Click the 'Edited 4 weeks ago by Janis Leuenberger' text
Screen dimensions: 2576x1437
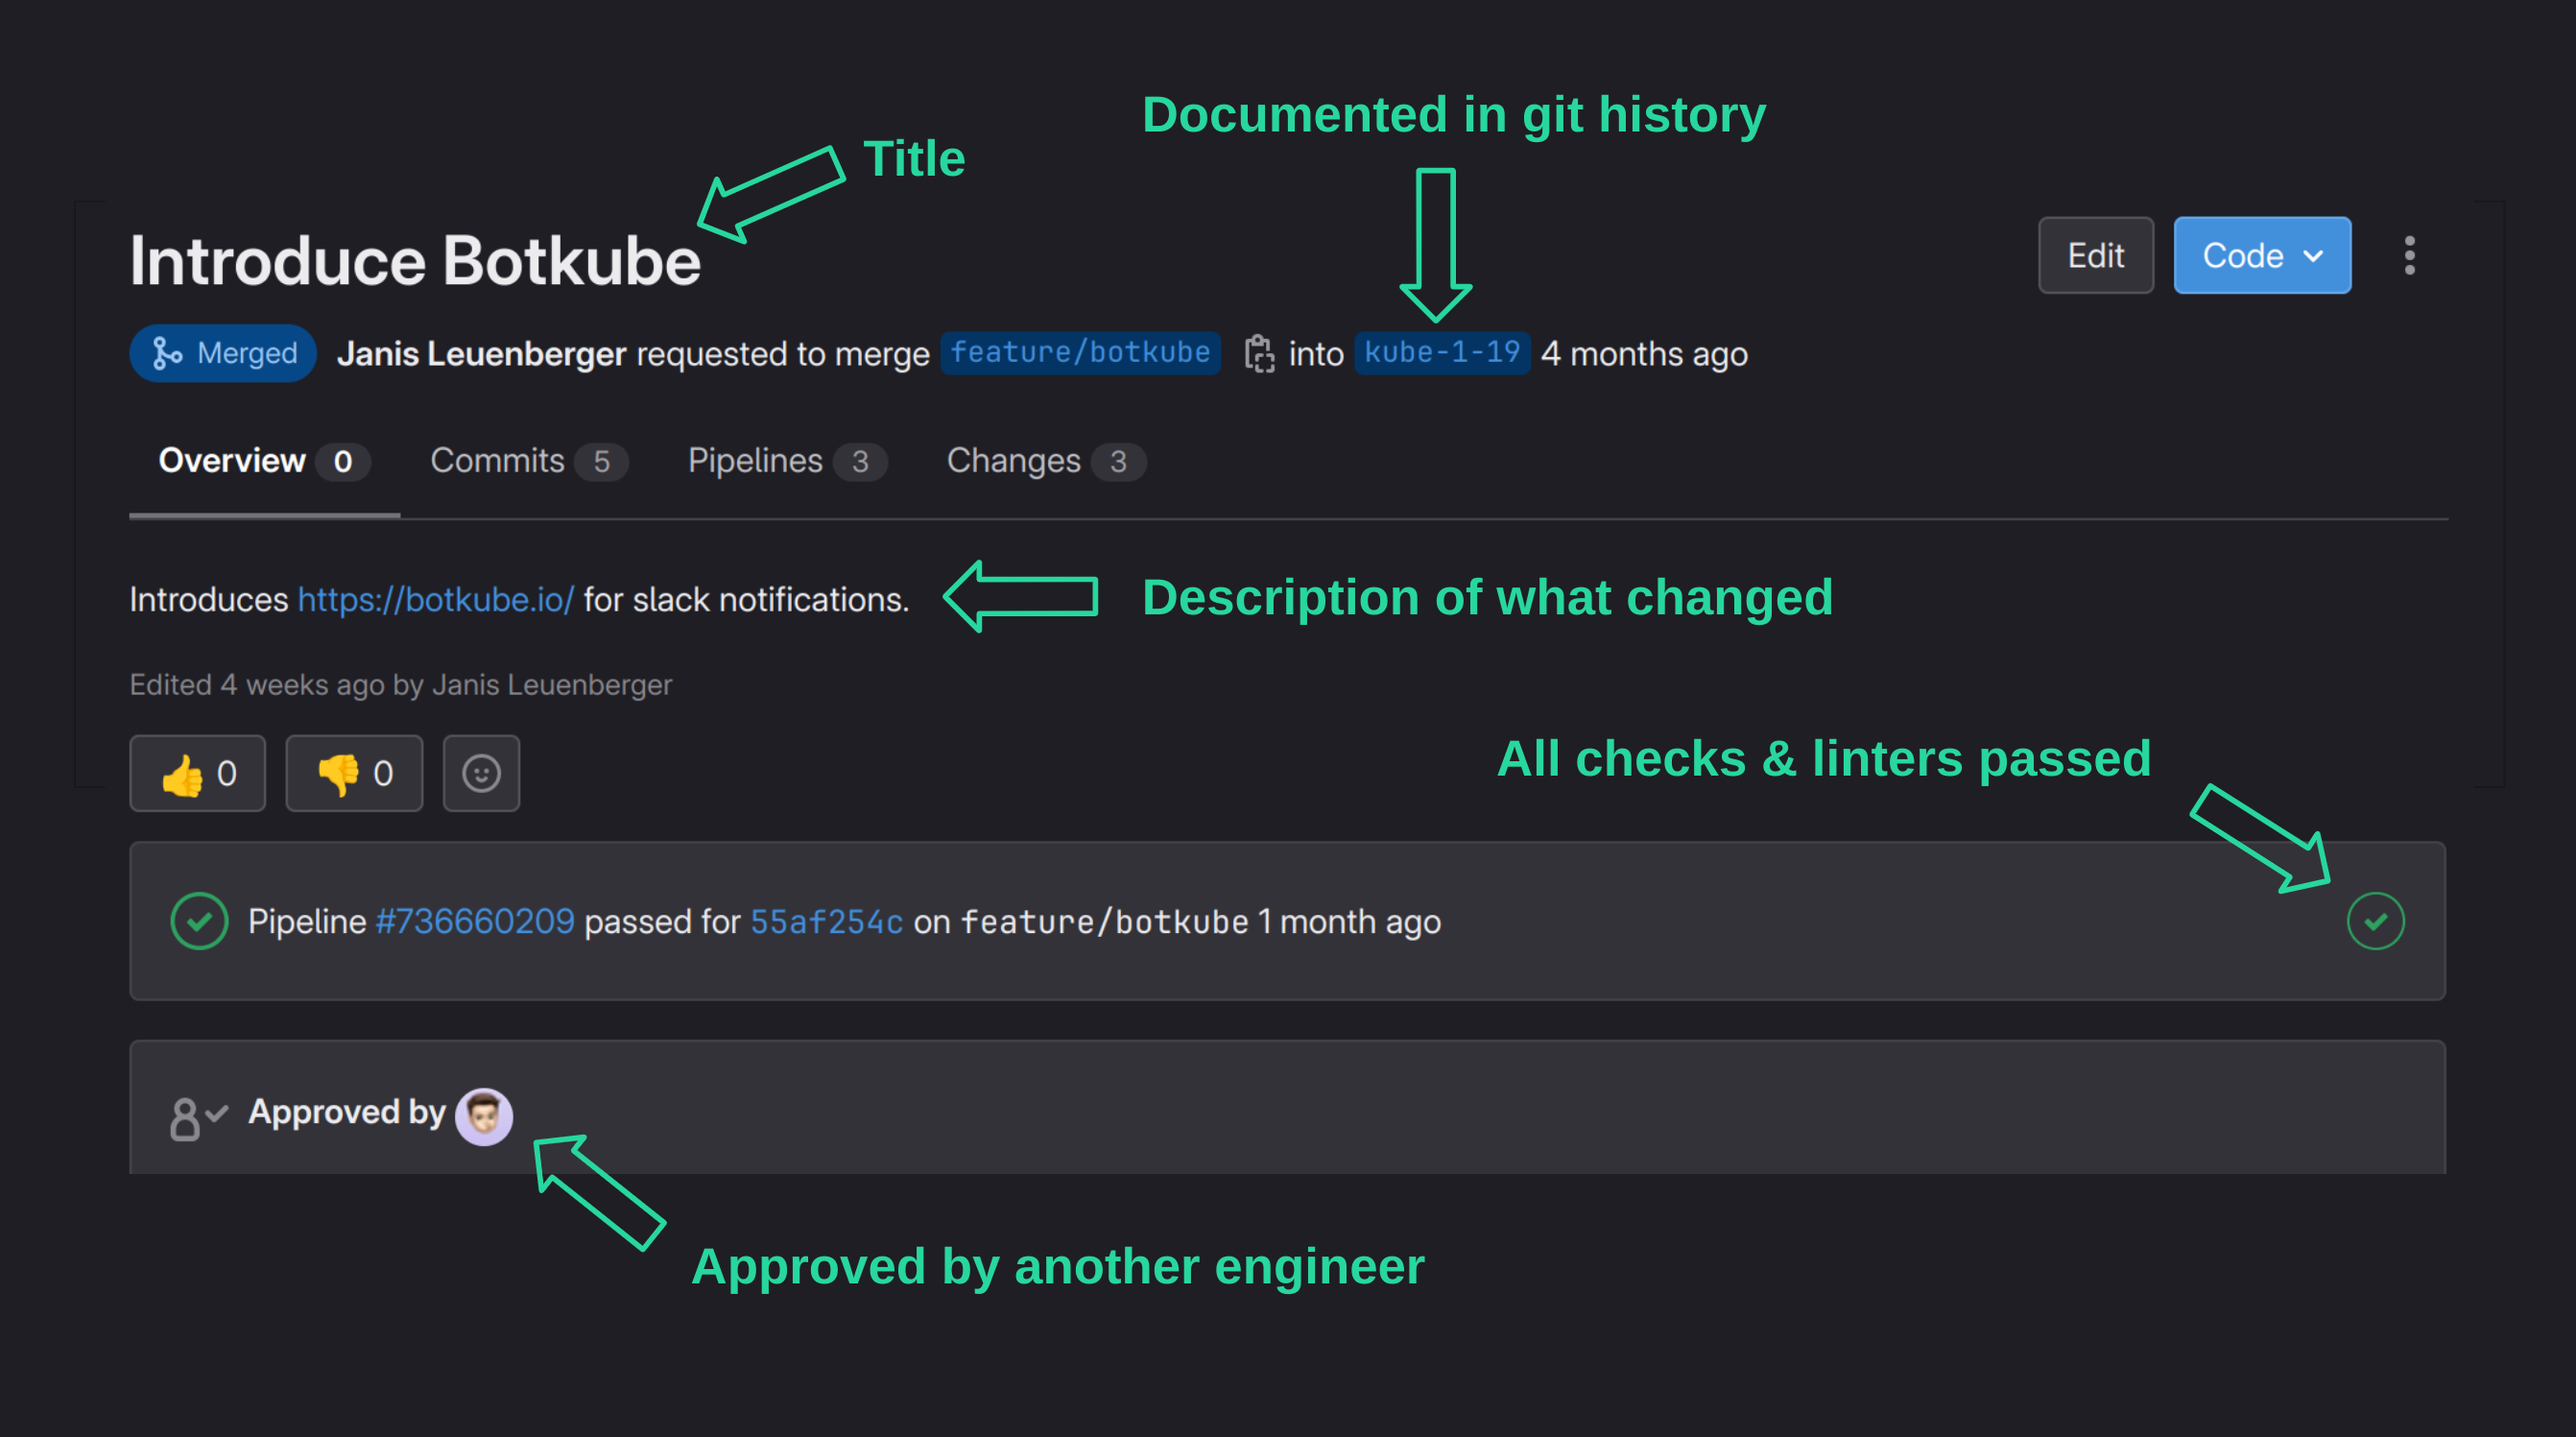pyautogui.click(x=401, y=685)
